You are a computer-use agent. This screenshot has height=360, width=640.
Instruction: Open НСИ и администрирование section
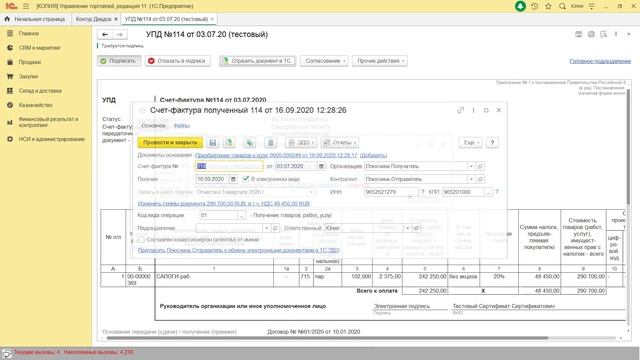(51, 139)
